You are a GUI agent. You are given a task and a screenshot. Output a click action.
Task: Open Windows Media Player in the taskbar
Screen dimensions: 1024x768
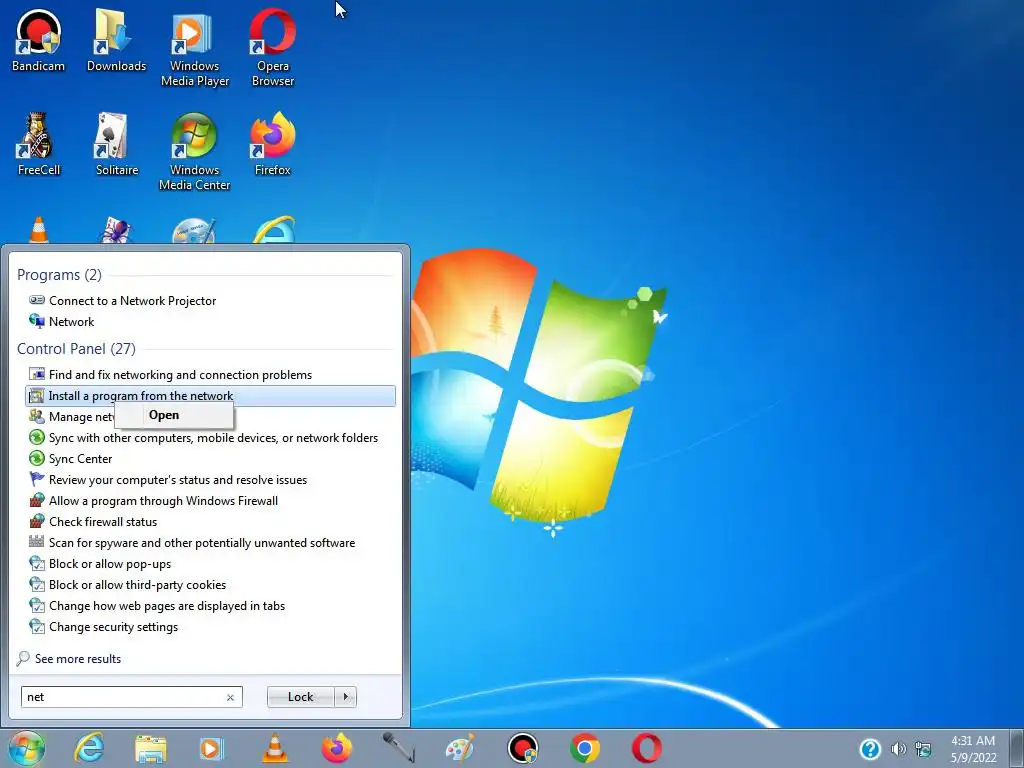point(212,748)
